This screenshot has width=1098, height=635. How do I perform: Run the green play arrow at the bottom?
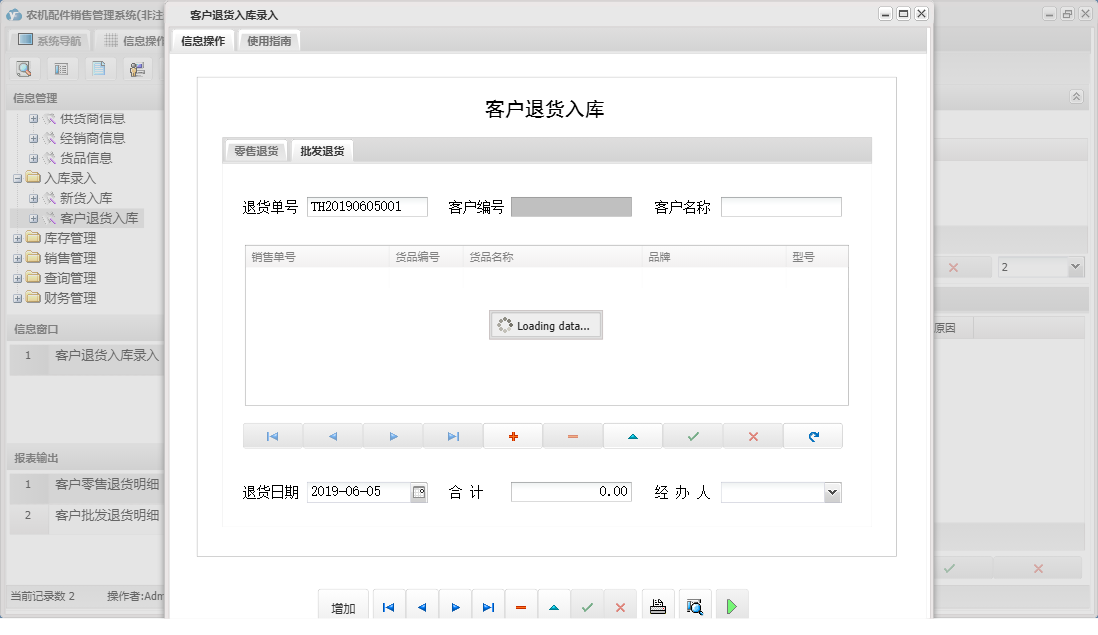click(732, 604)
